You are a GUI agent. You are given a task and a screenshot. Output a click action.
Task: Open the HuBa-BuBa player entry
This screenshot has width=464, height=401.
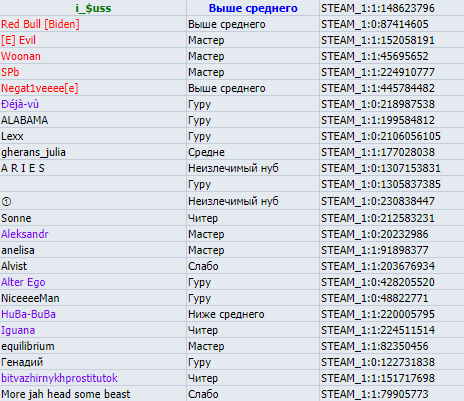coord(28,314)
